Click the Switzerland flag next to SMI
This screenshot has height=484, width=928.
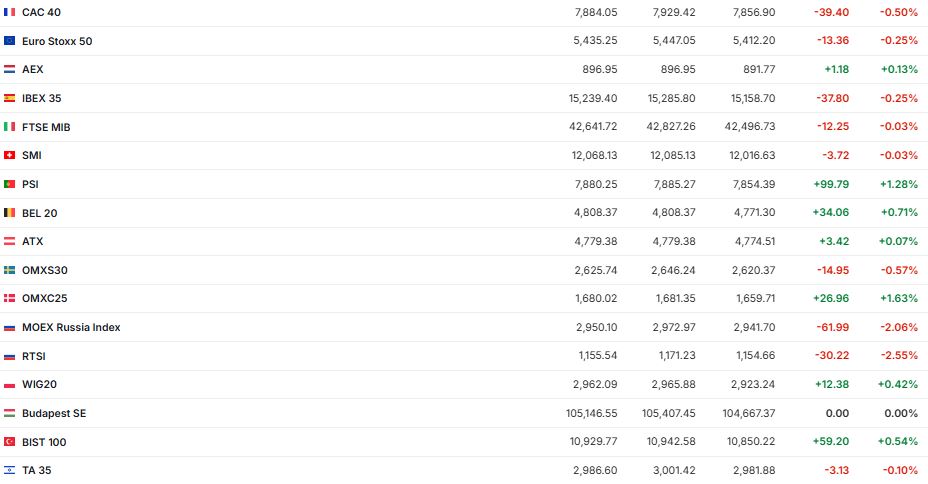coord(9,155)
